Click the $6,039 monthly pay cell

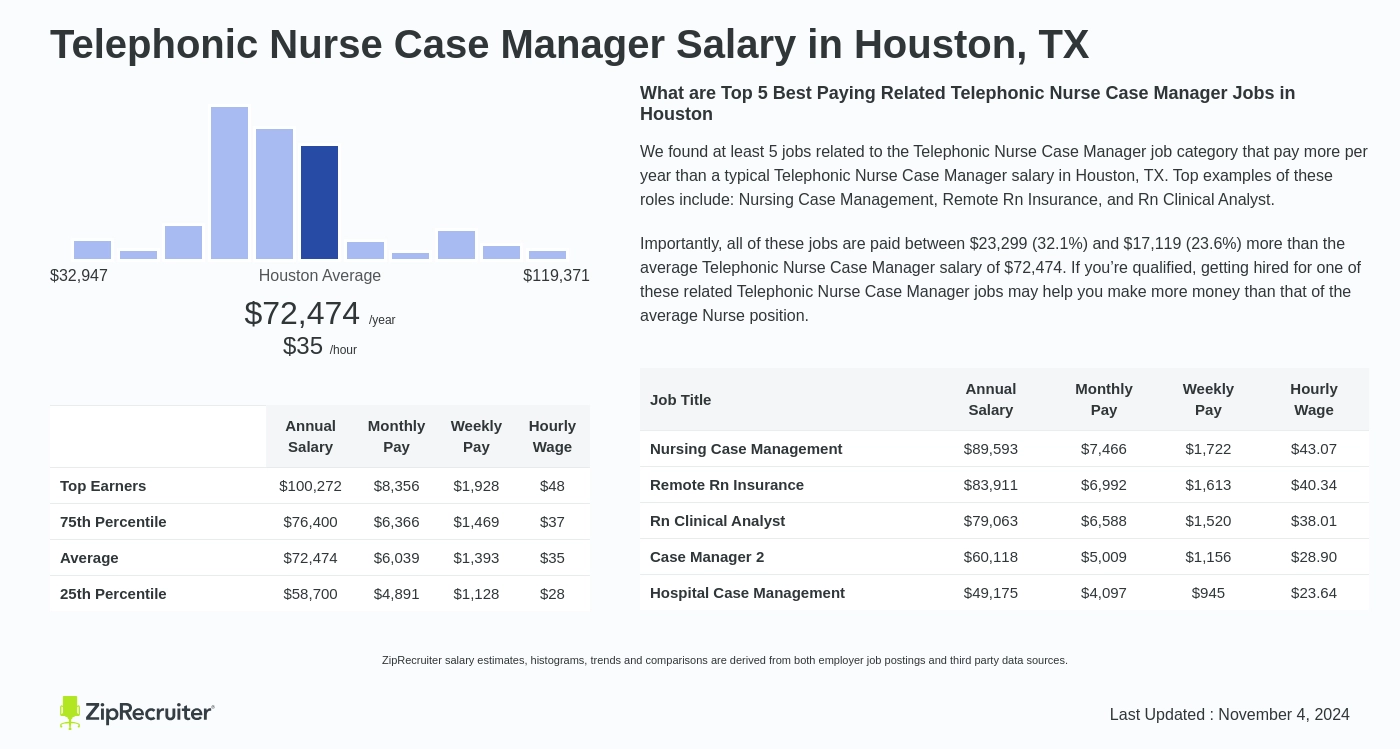coord(396,557)
